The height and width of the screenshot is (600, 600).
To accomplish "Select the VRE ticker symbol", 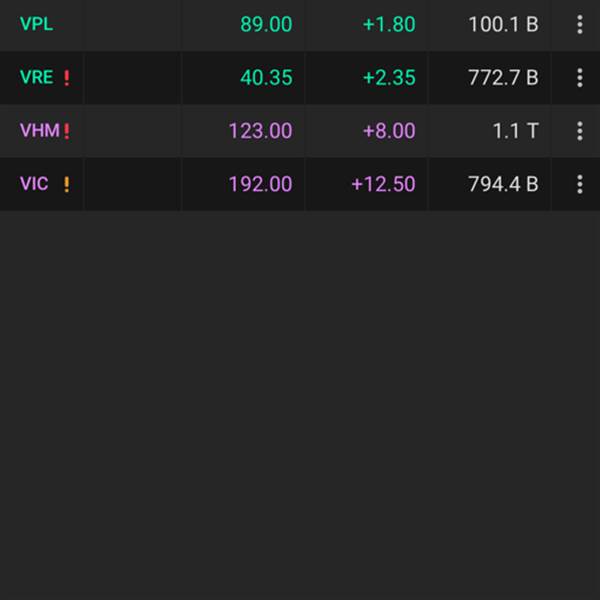I will (x=36, y=77).
